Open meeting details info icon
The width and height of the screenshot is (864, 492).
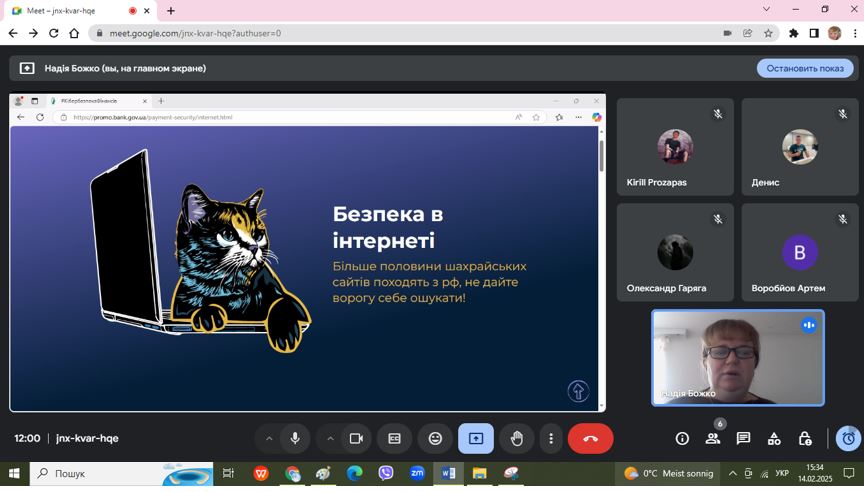[x=682, y=438]
